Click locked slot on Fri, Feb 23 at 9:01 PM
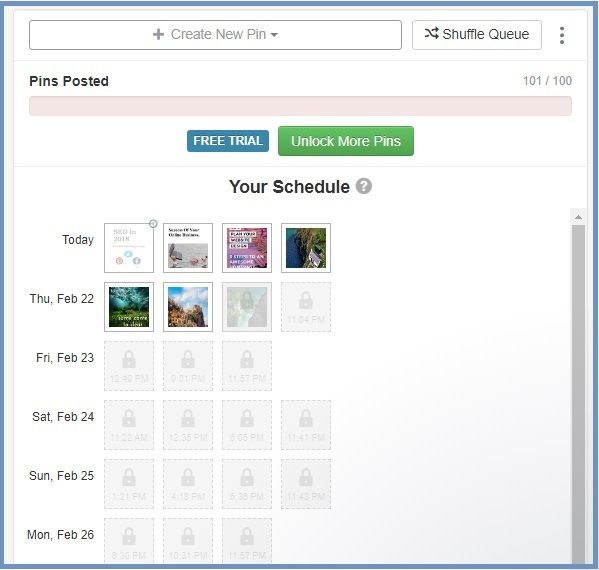The width and height of the screenshot is (599, 570). [188, 366]
